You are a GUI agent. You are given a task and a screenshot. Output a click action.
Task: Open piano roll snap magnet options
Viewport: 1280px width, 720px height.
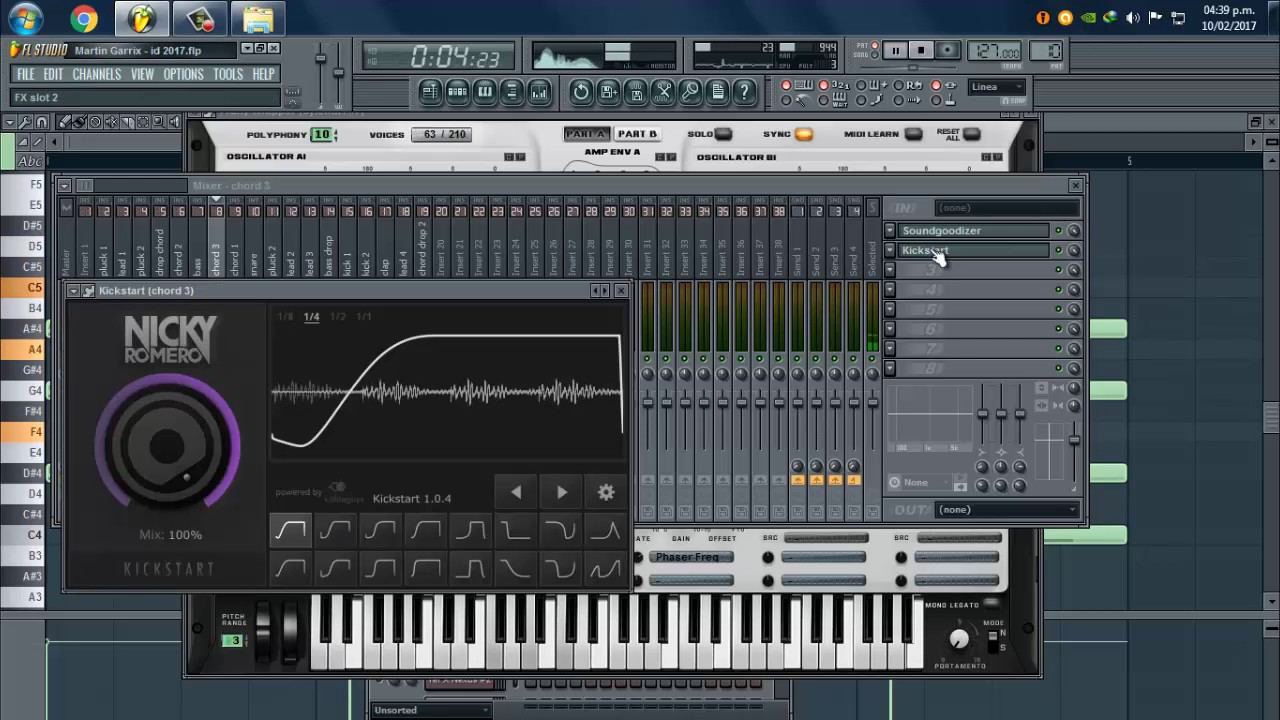[41, 122]
